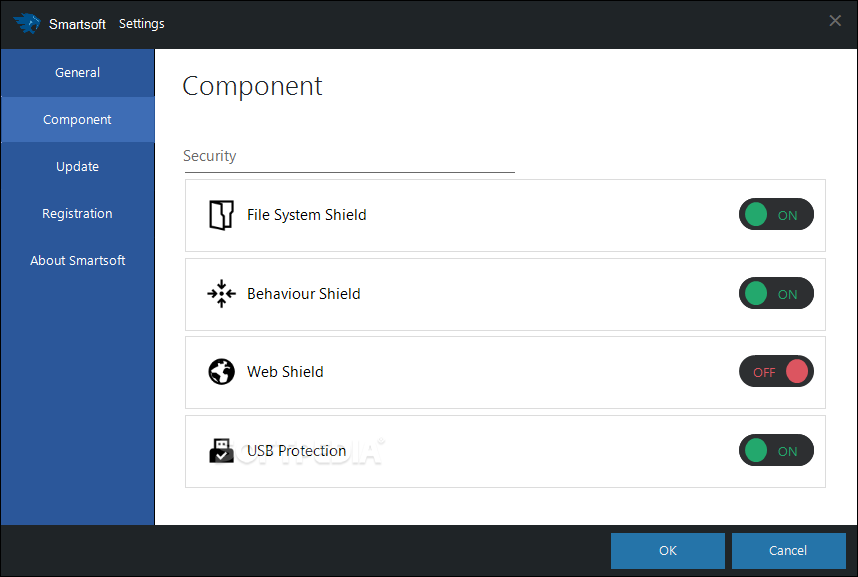Click the USB Protection drive icon
The height and width of the screenshot is (577, 858).
click(221, 451)
